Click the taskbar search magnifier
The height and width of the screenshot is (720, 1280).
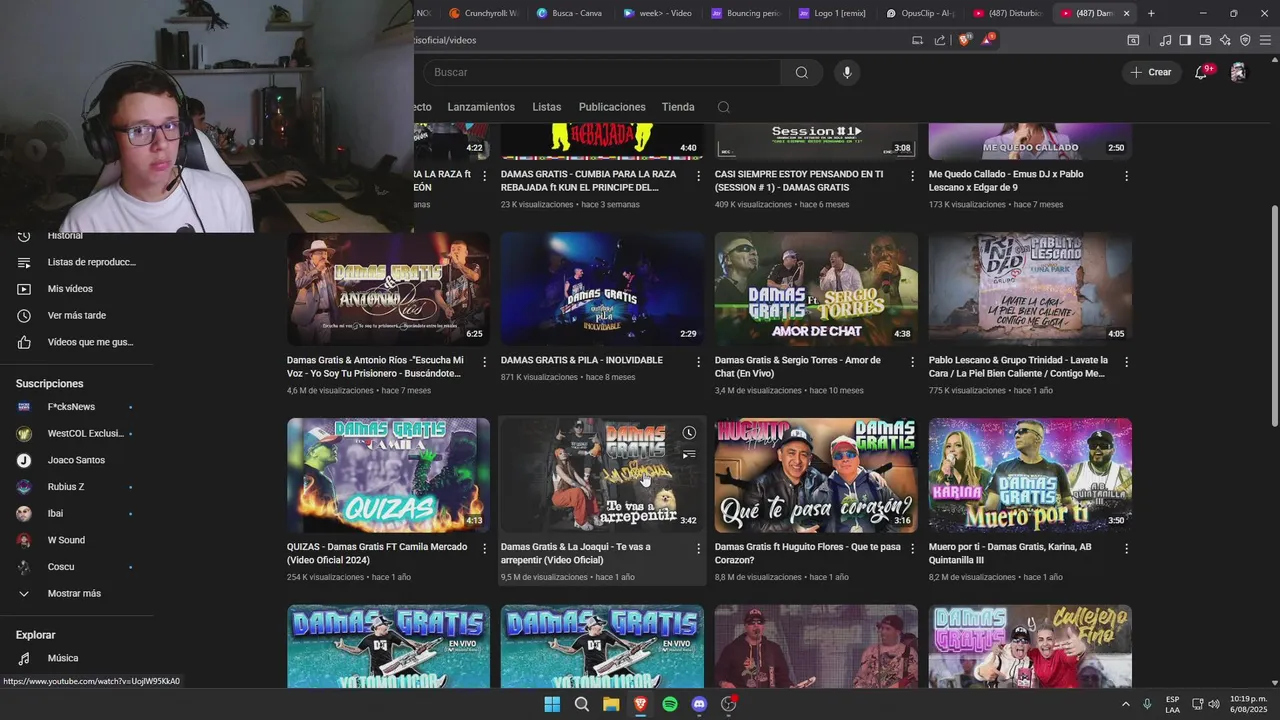(581, 704)
